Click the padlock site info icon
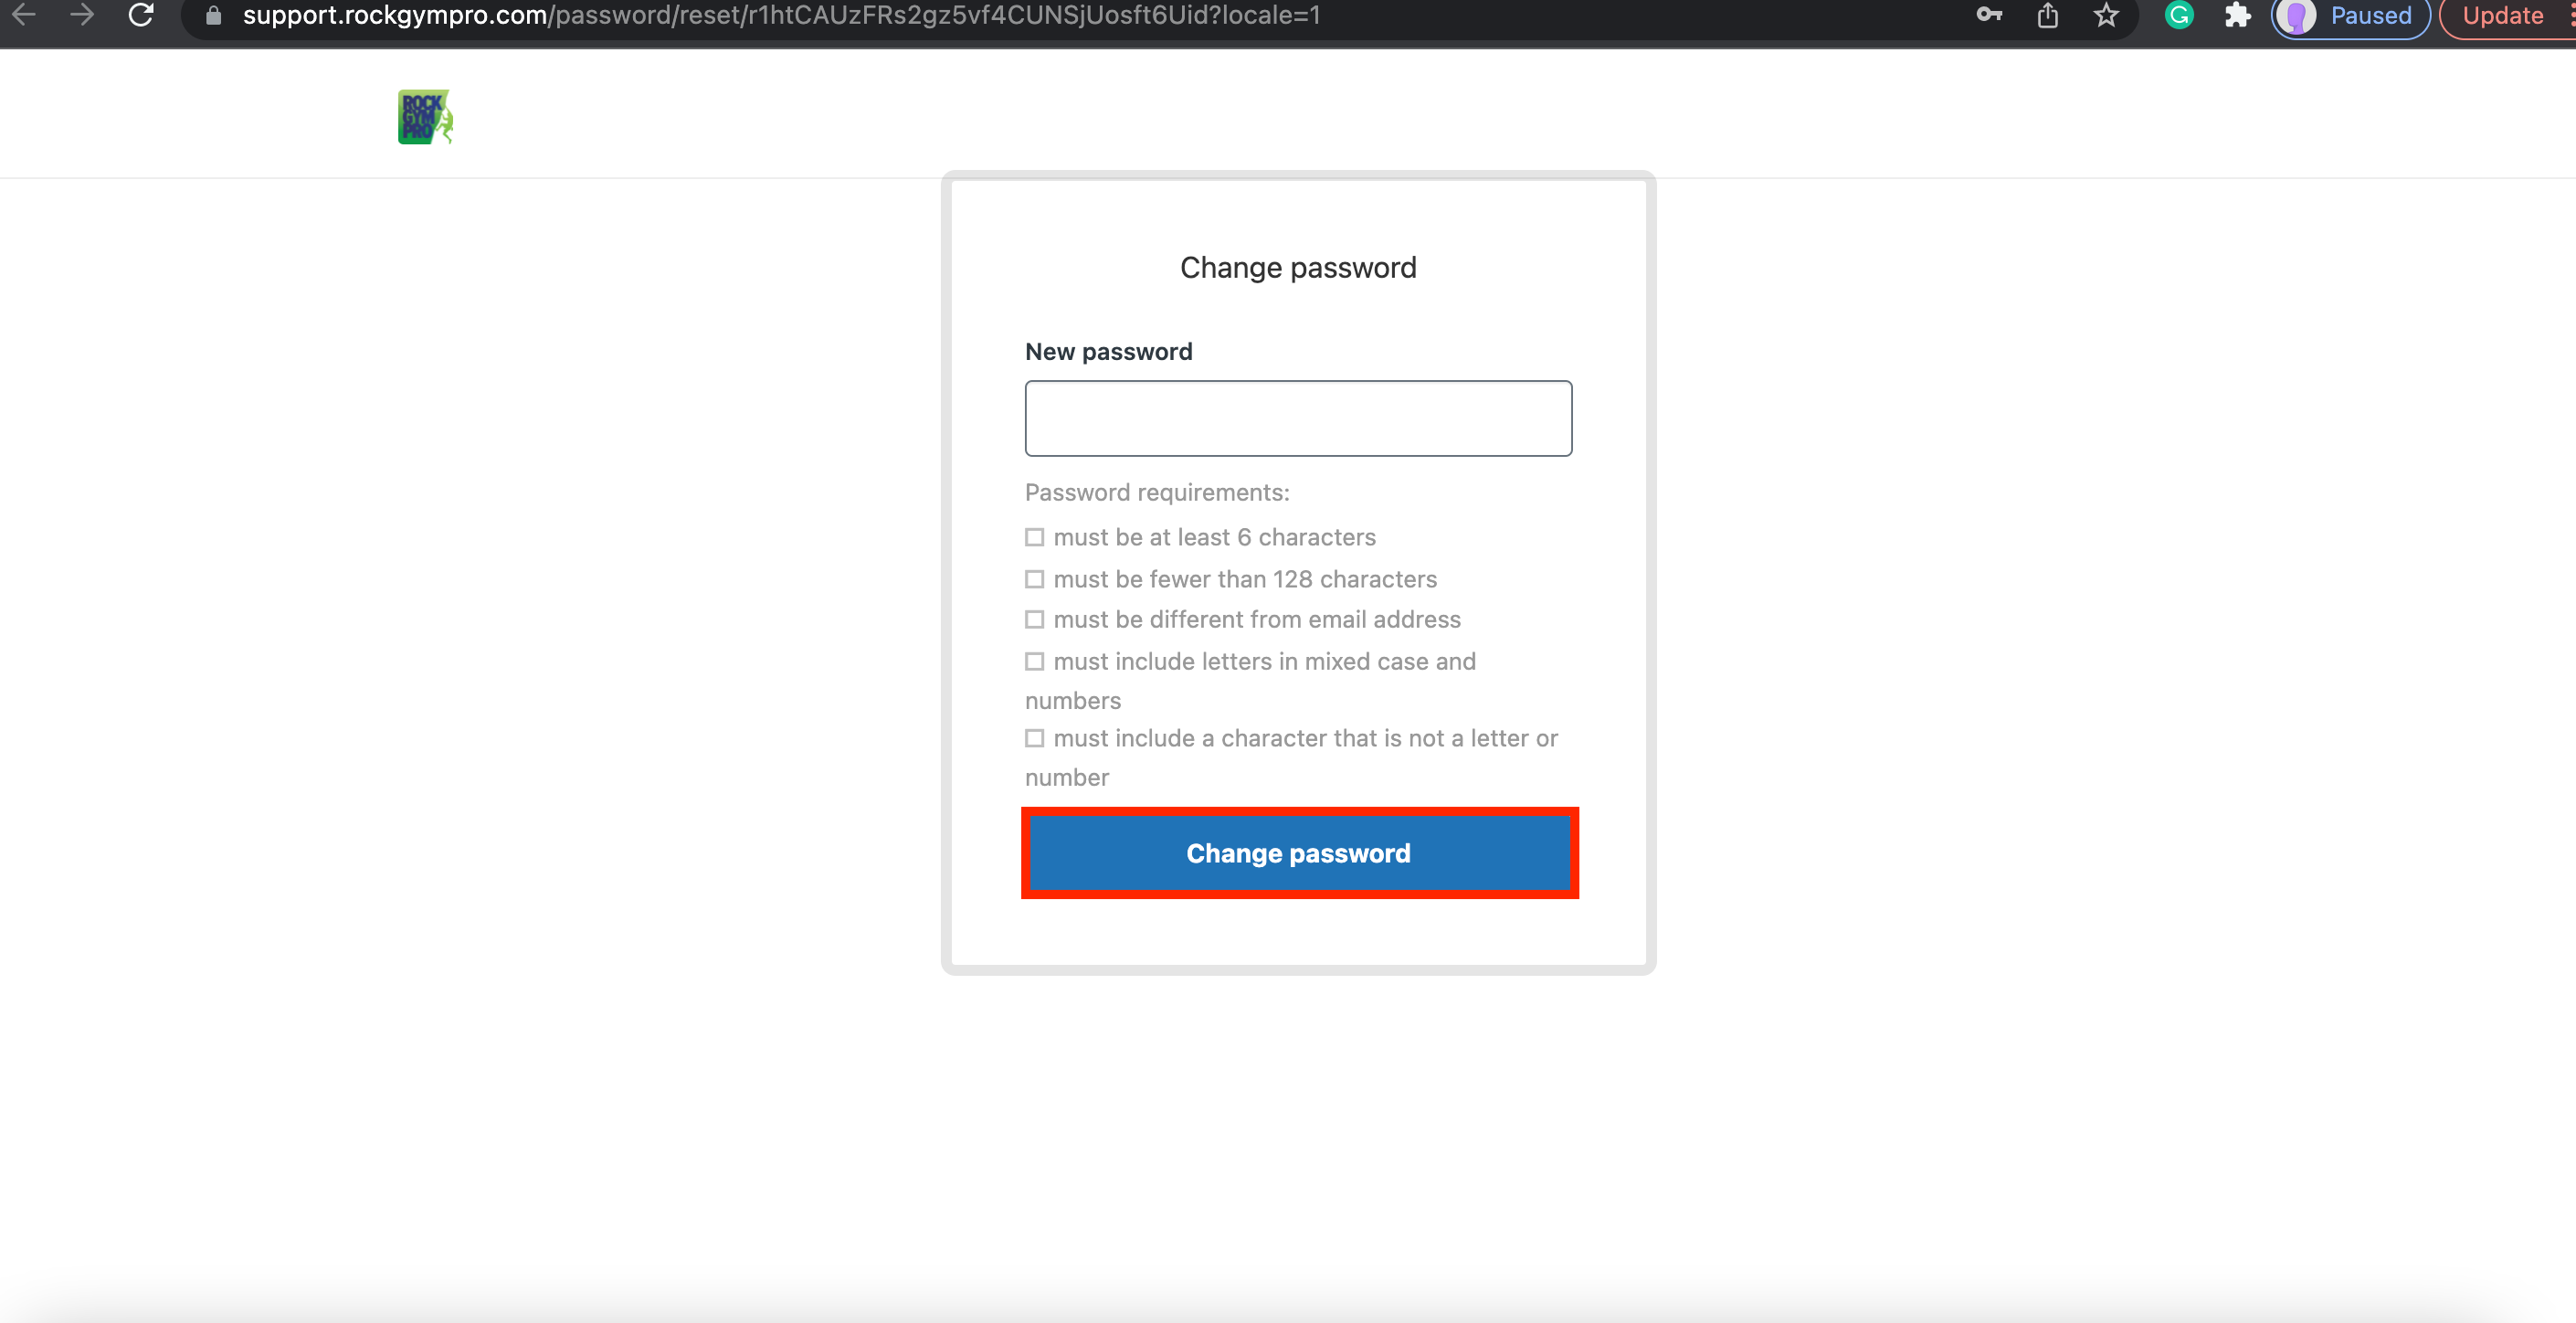This screenshot has height=1323, width=2576. pyautogui.click(x=213, y=16)
